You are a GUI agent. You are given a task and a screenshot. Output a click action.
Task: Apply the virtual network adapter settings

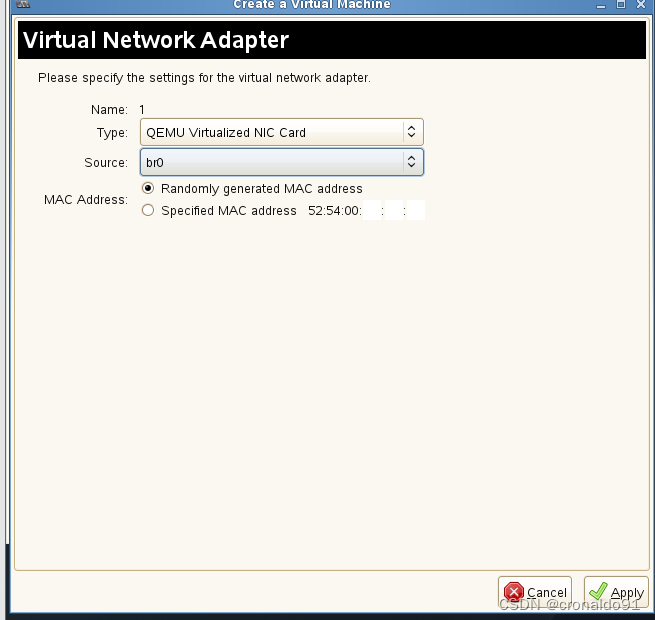pos(616,592)
